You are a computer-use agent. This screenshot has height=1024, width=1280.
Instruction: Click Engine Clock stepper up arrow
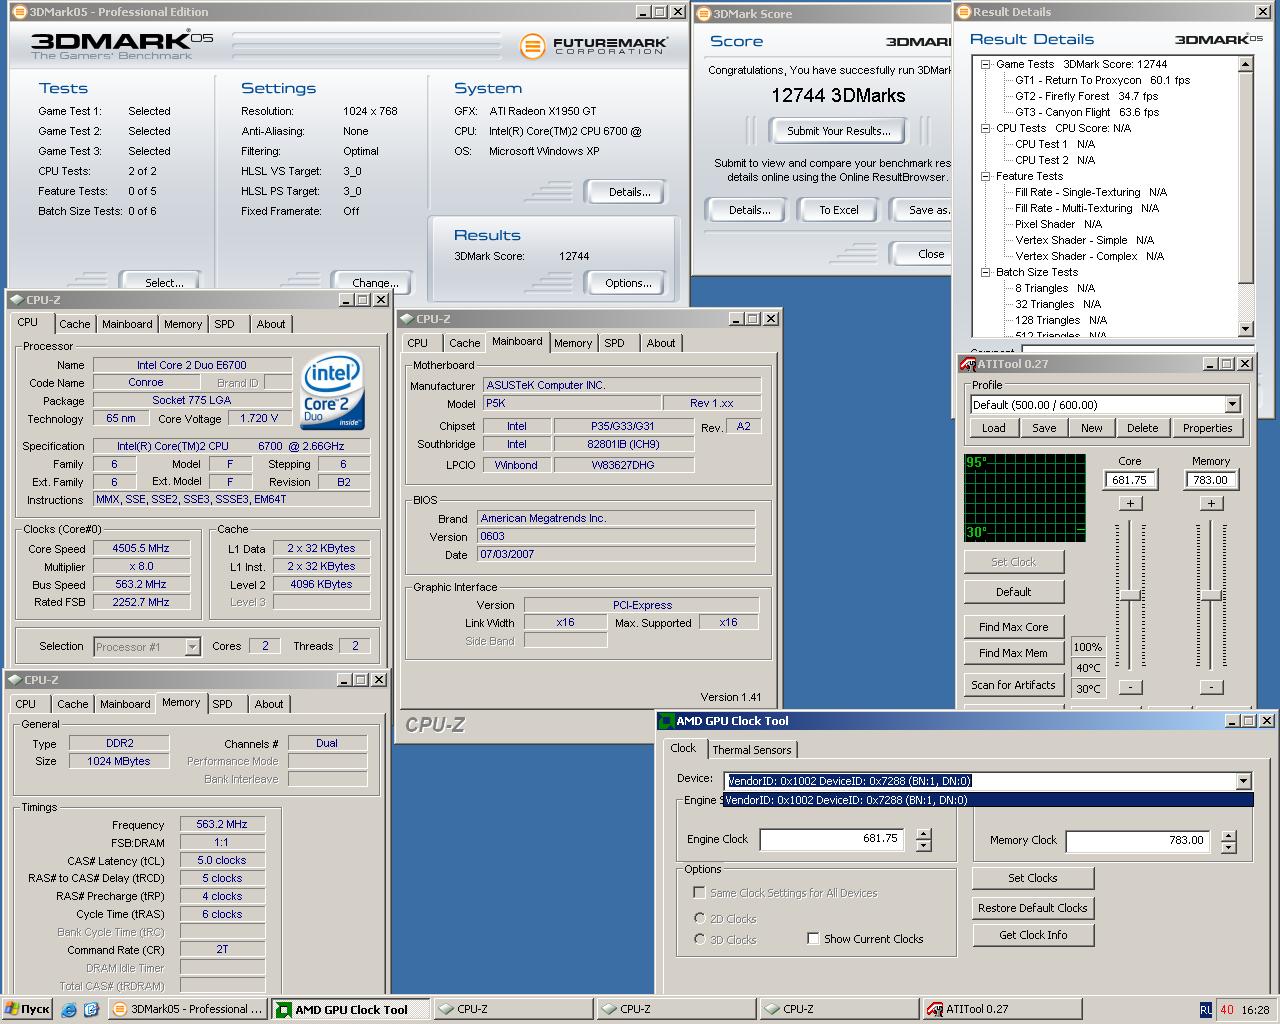[923, 834]
